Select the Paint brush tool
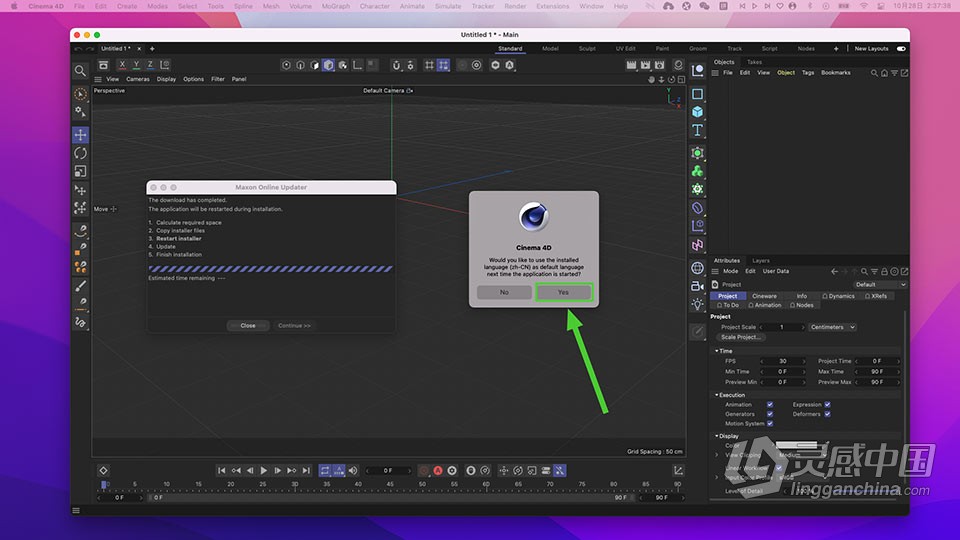 (x=80, y=286)
